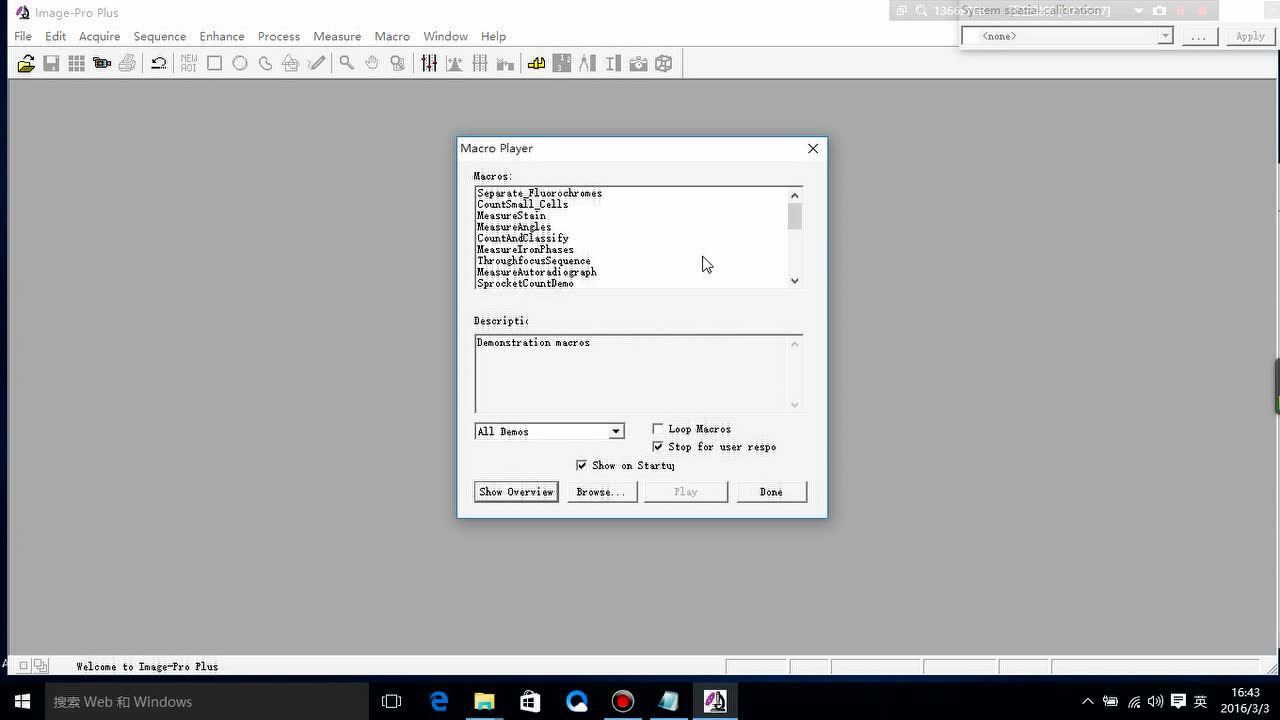This screenshot has width=1280, height=720.
Task: Open the video capture camera icon
Action: pos(101,64)
